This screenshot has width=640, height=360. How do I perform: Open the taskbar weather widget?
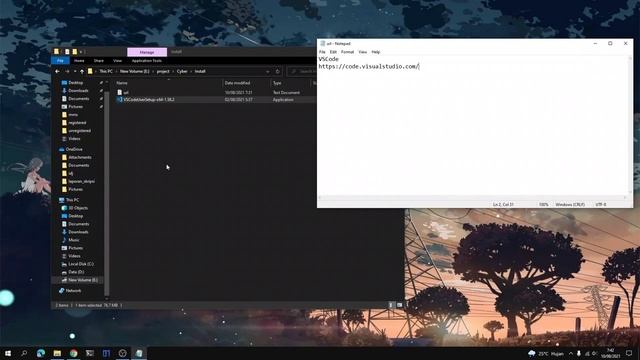[x=546, y=353]
